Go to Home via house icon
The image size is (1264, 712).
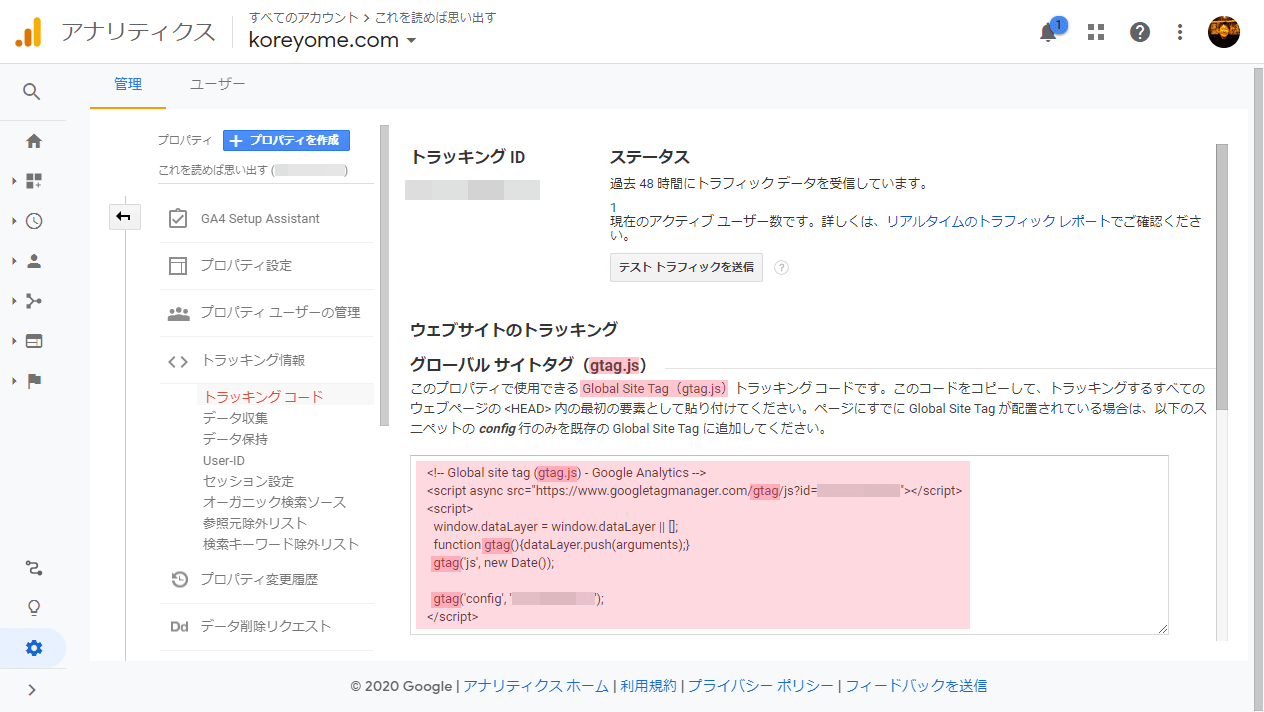(x=34, y=141)
